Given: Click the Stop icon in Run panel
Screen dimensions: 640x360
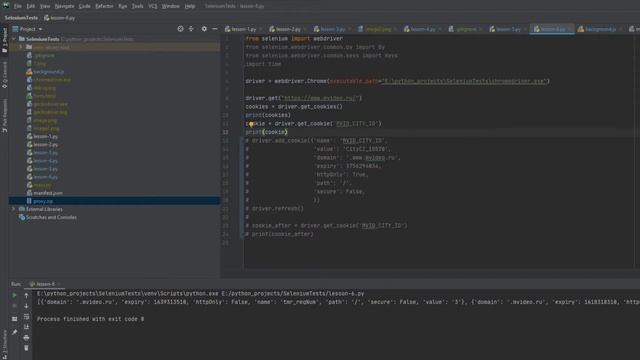Looking at the screenshot, I should 14,306.
